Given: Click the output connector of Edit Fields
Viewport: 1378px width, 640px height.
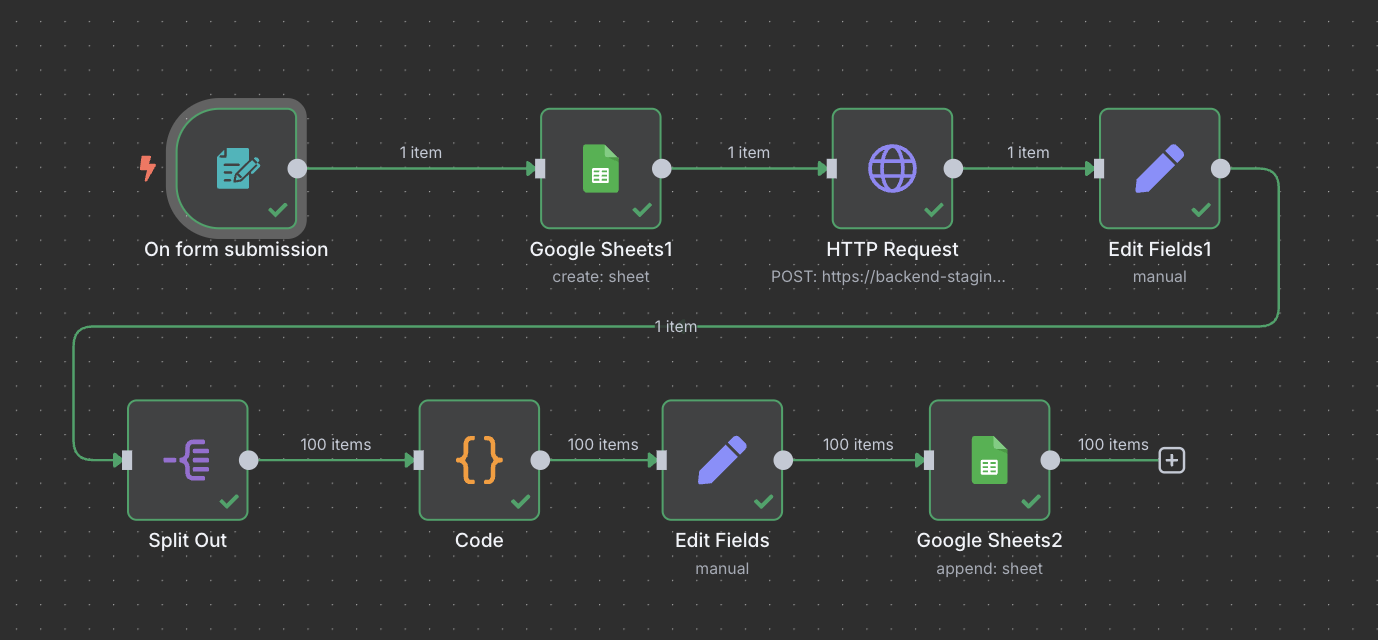Looking at the screenshot, I should (x=783, y=460).
